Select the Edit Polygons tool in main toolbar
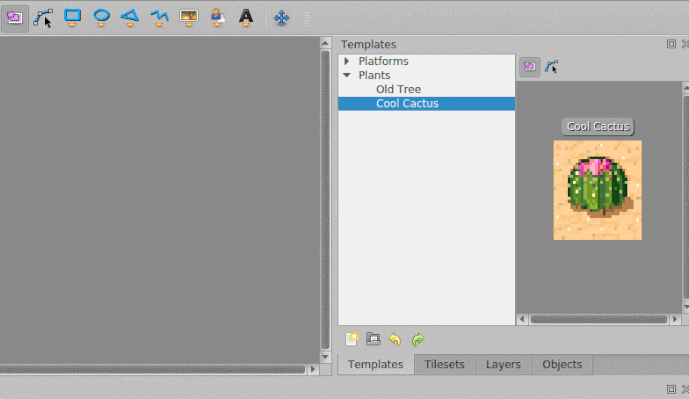The height and width of the screenshot is (399, 689). pyautogui.click(x=43, y=18)
